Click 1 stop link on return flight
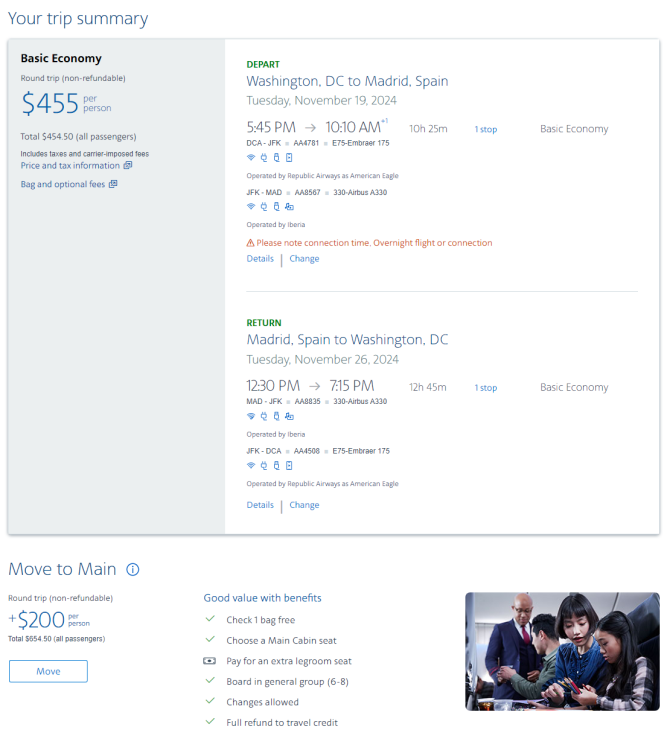 point(485,388)
